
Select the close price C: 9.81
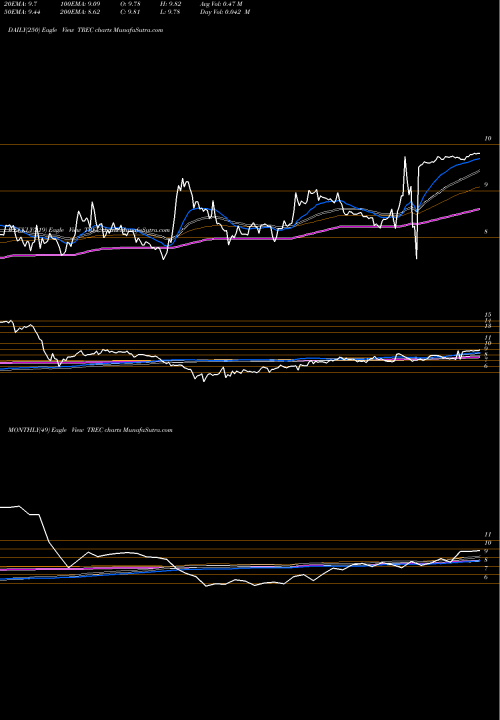click(130, 12)
